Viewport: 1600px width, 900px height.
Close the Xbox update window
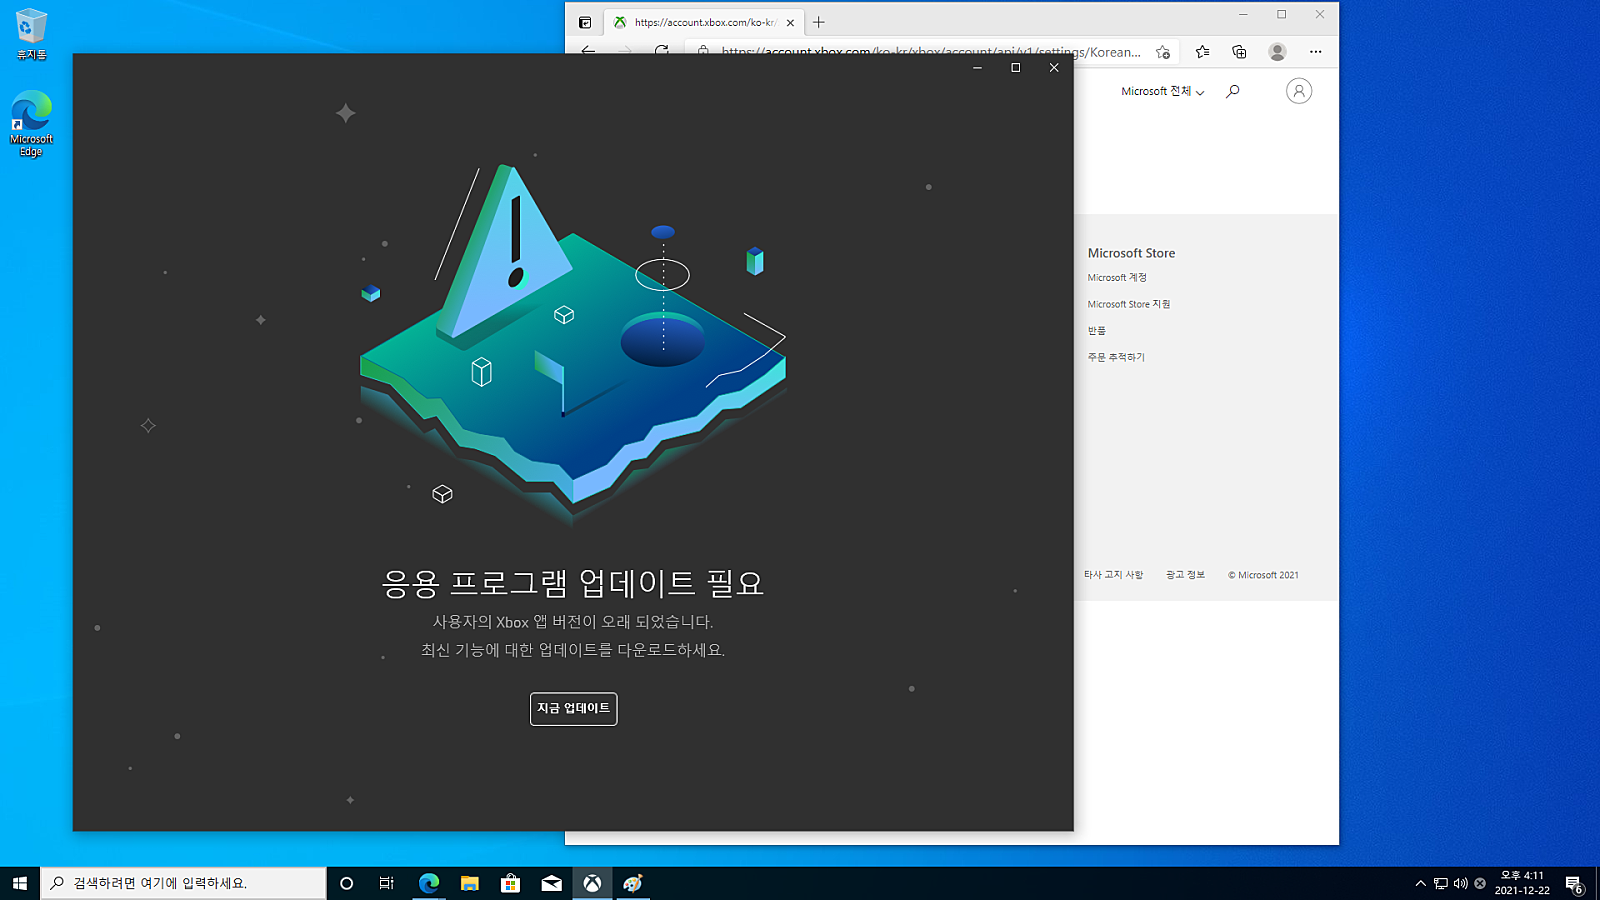tap(1054, 68)
